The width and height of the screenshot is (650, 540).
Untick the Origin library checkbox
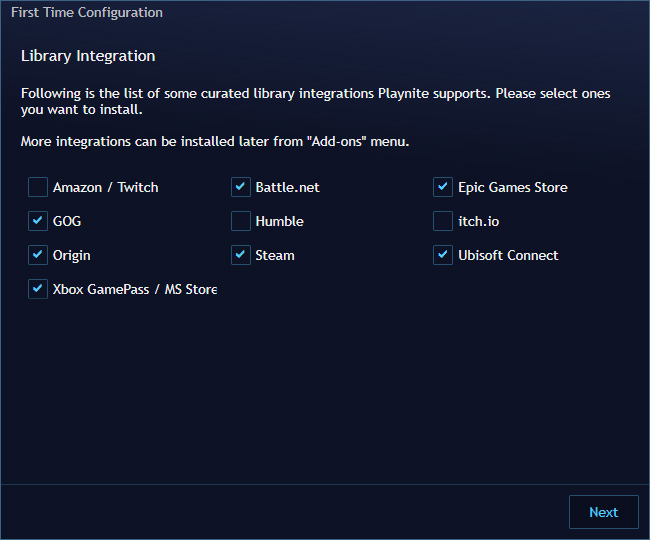(x=38, y=255)
